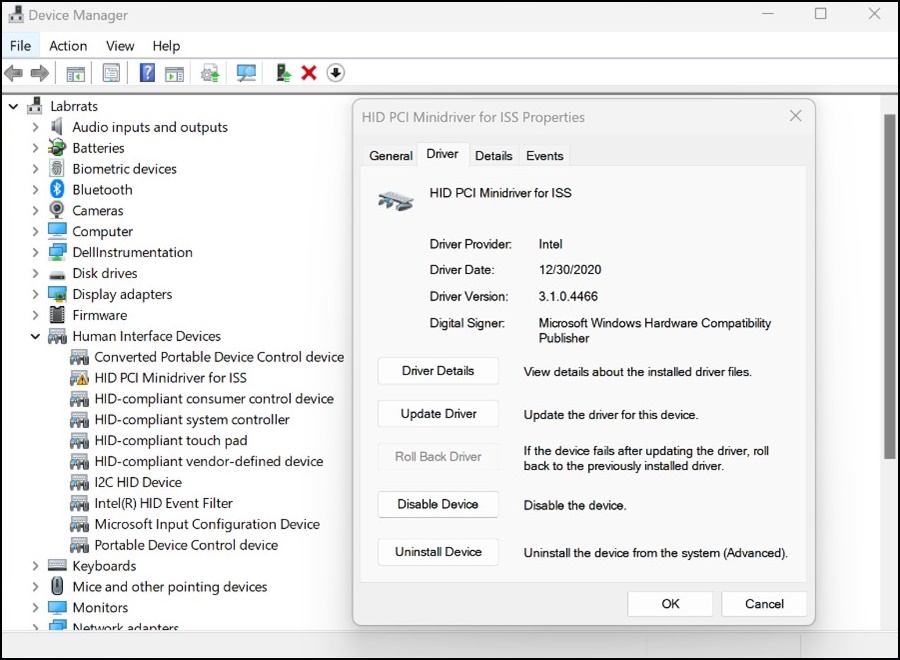Select DellInstrumentation category
This screenshot has height=660, width=900.
(133, 253)
